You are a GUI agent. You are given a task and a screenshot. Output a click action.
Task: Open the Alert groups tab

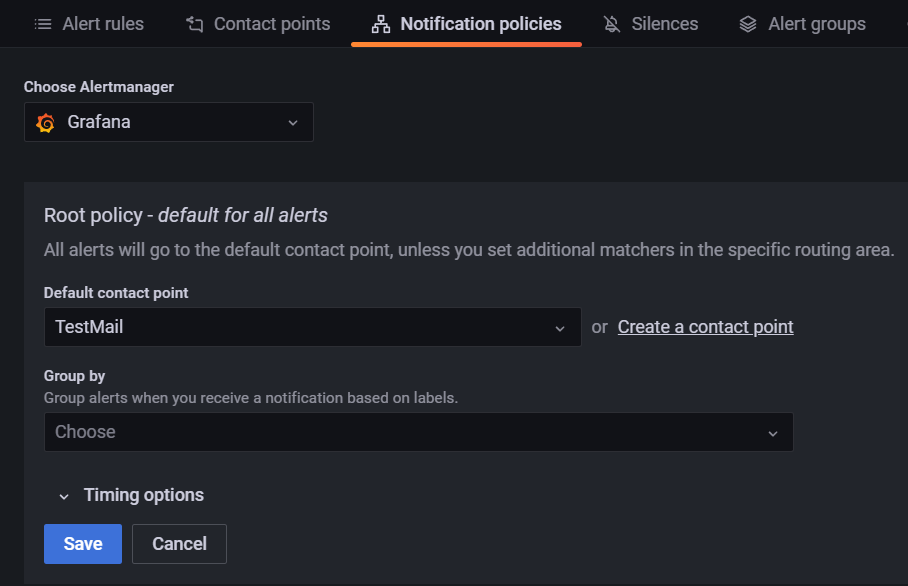click(x=816, y=24)
